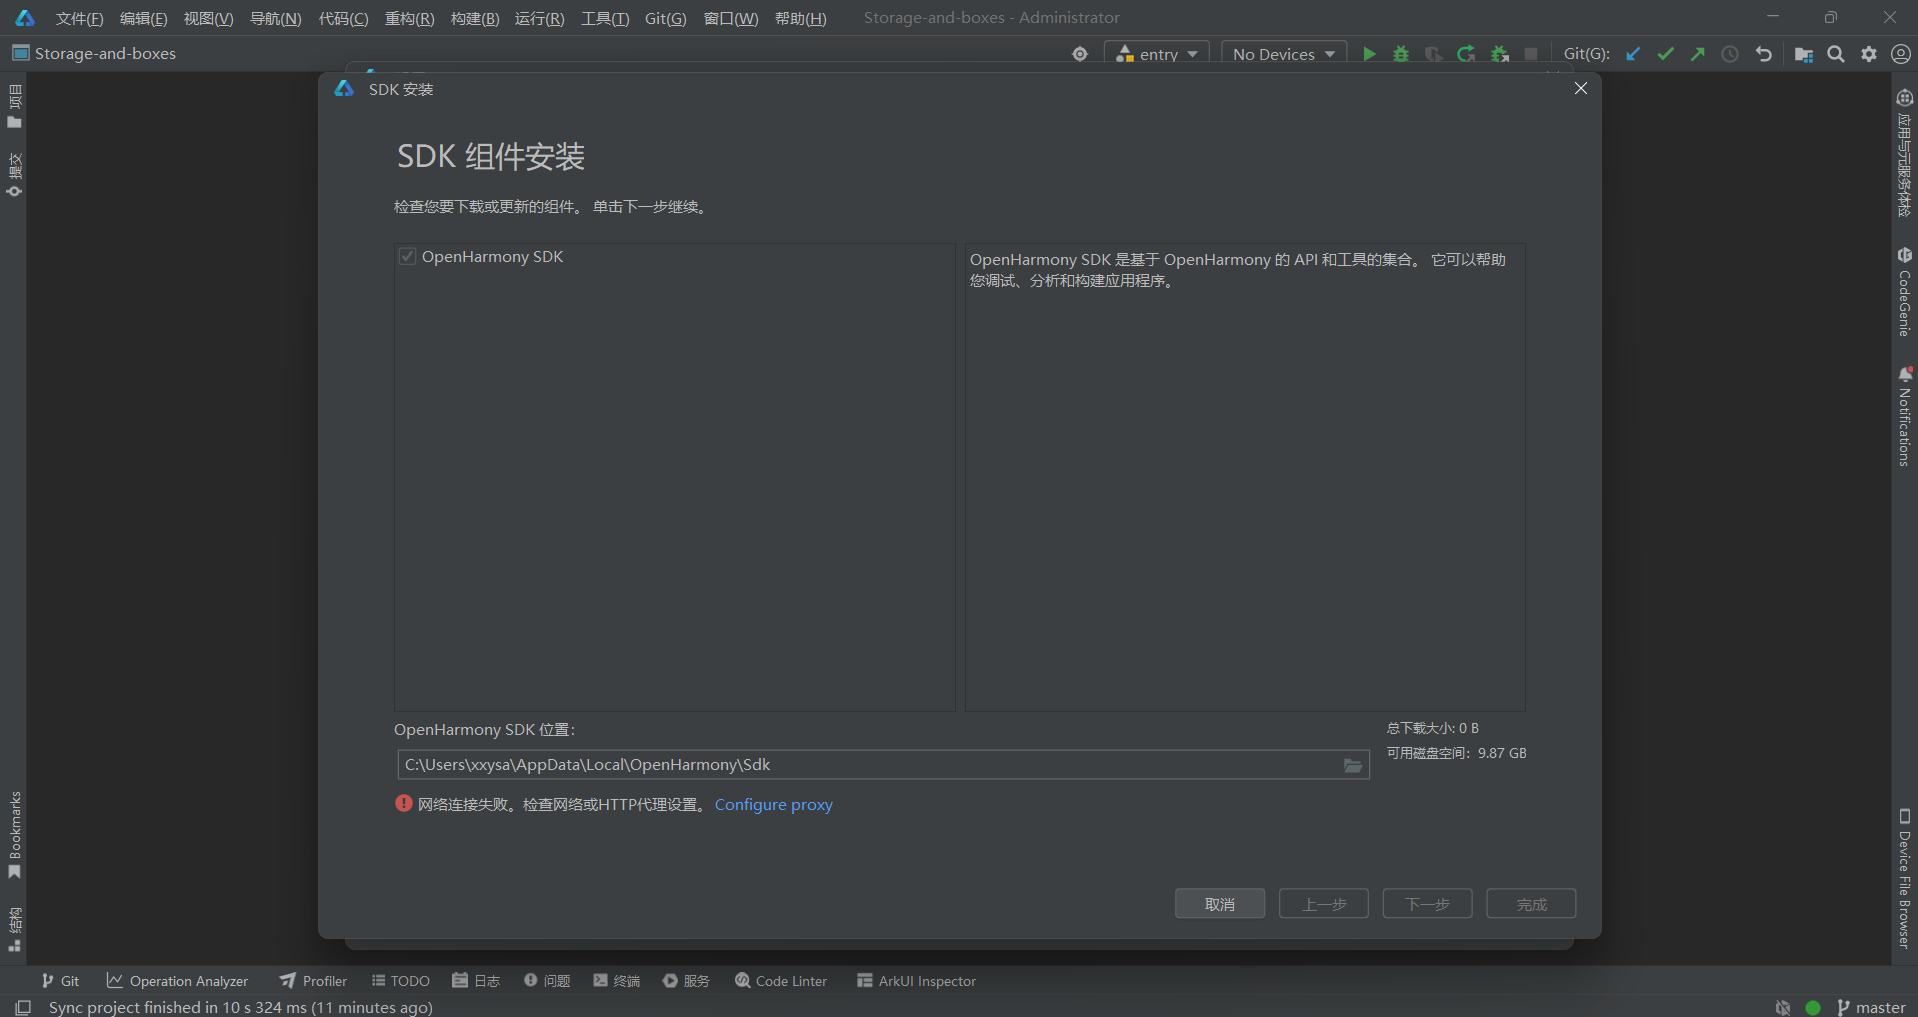Open the 编辑(E) menu
The height and width of the screenshot is (1017, 1918).
click(143, 18)
